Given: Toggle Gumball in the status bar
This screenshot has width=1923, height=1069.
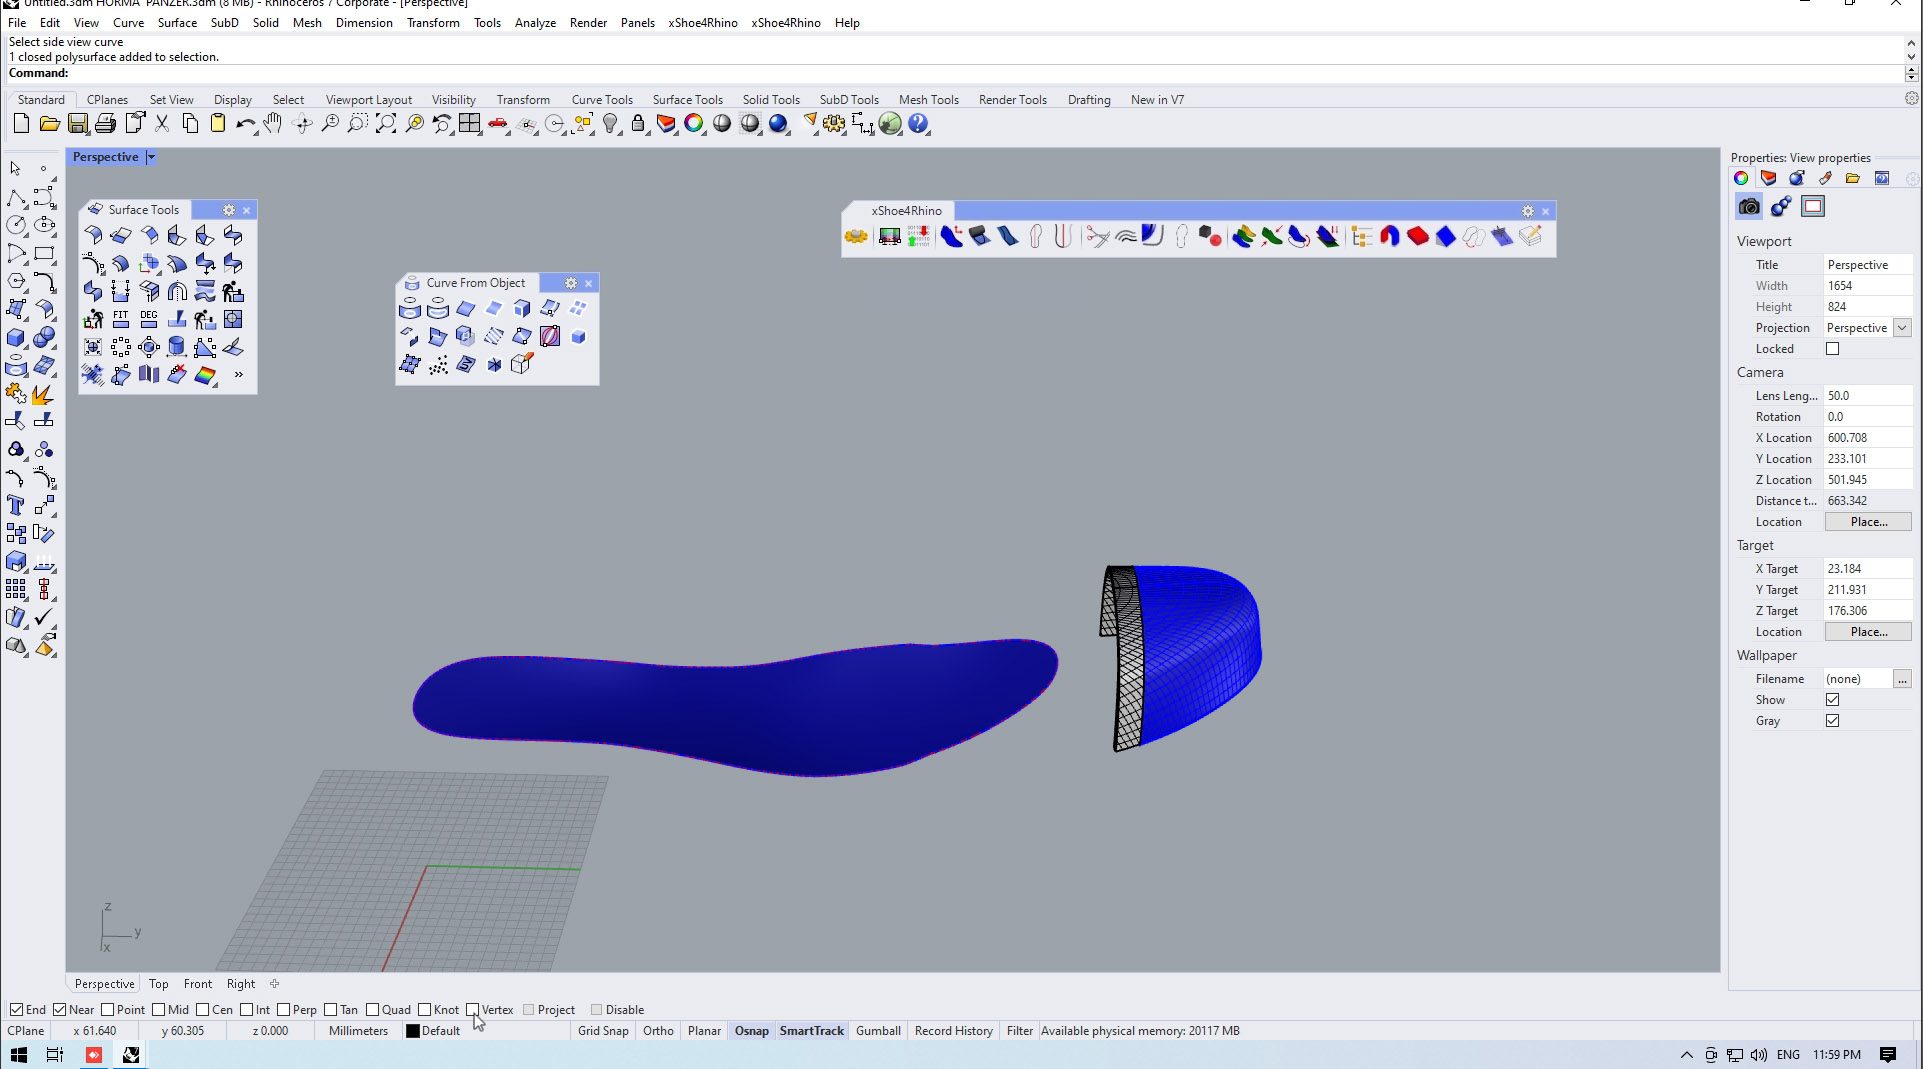Looking at the screenshot, I should [x=878, y=1031].
